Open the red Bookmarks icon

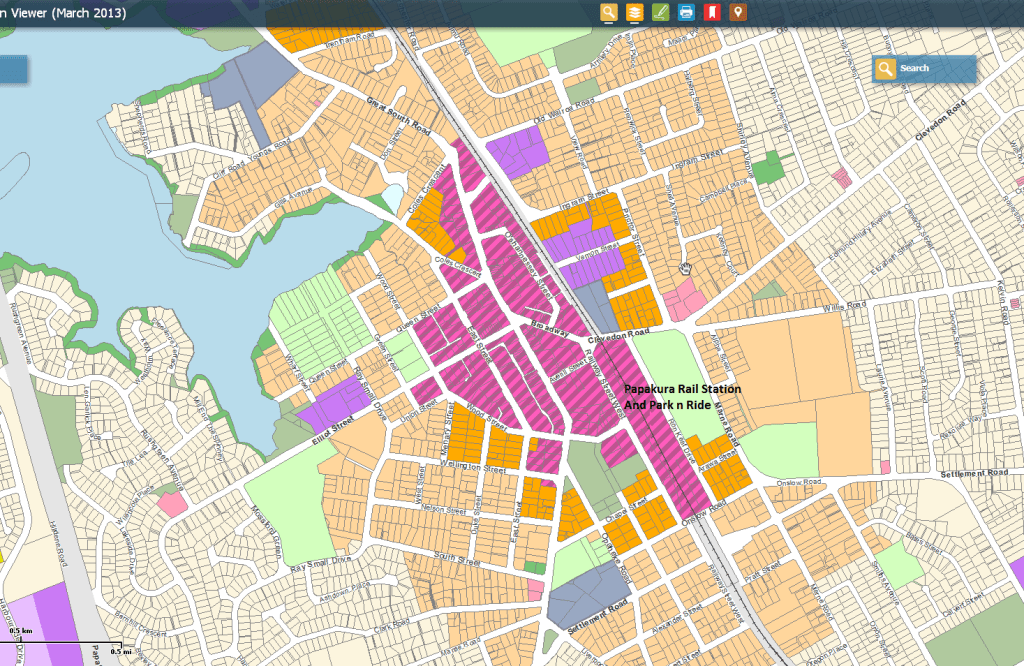click(712, 13)
